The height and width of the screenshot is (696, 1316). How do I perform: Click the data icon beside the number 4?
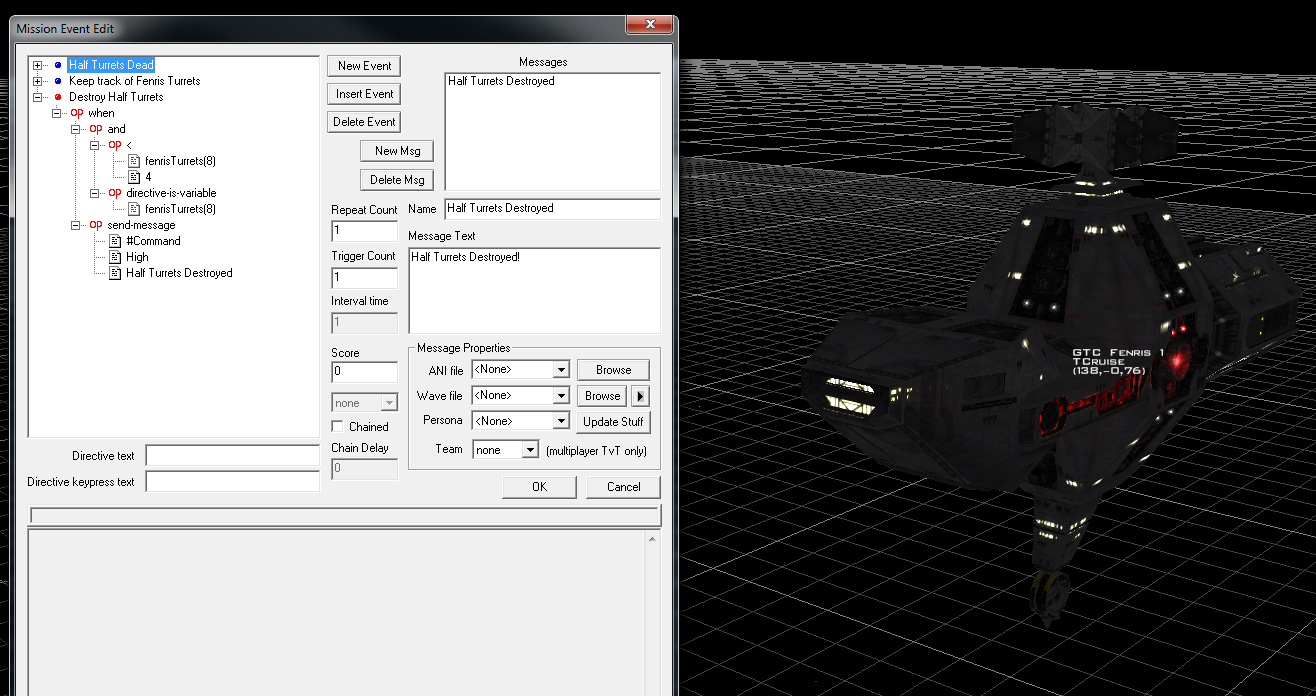click(x=134, y=177)
